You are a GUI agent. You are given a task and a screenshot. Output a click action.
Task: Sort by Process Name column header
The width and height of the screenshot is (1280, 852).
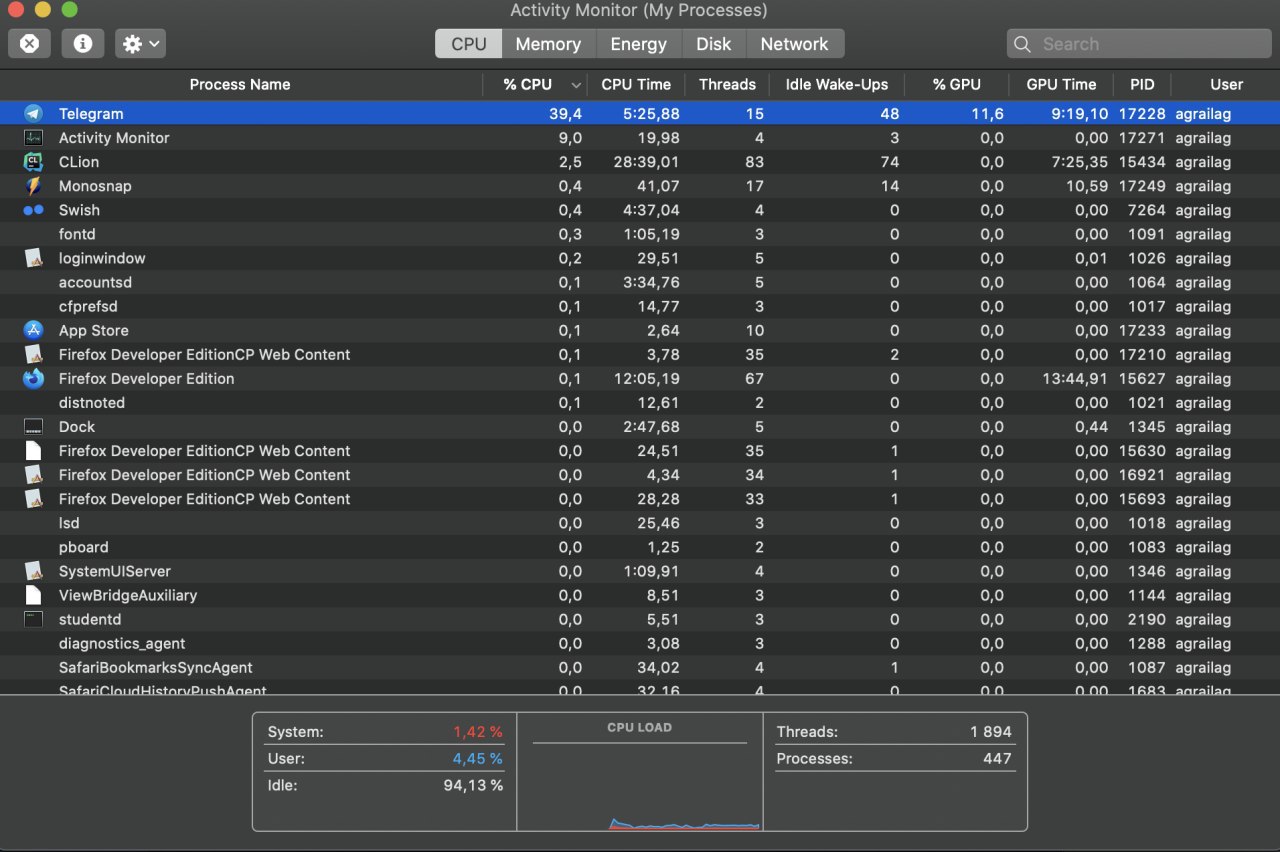pos(240,85)
